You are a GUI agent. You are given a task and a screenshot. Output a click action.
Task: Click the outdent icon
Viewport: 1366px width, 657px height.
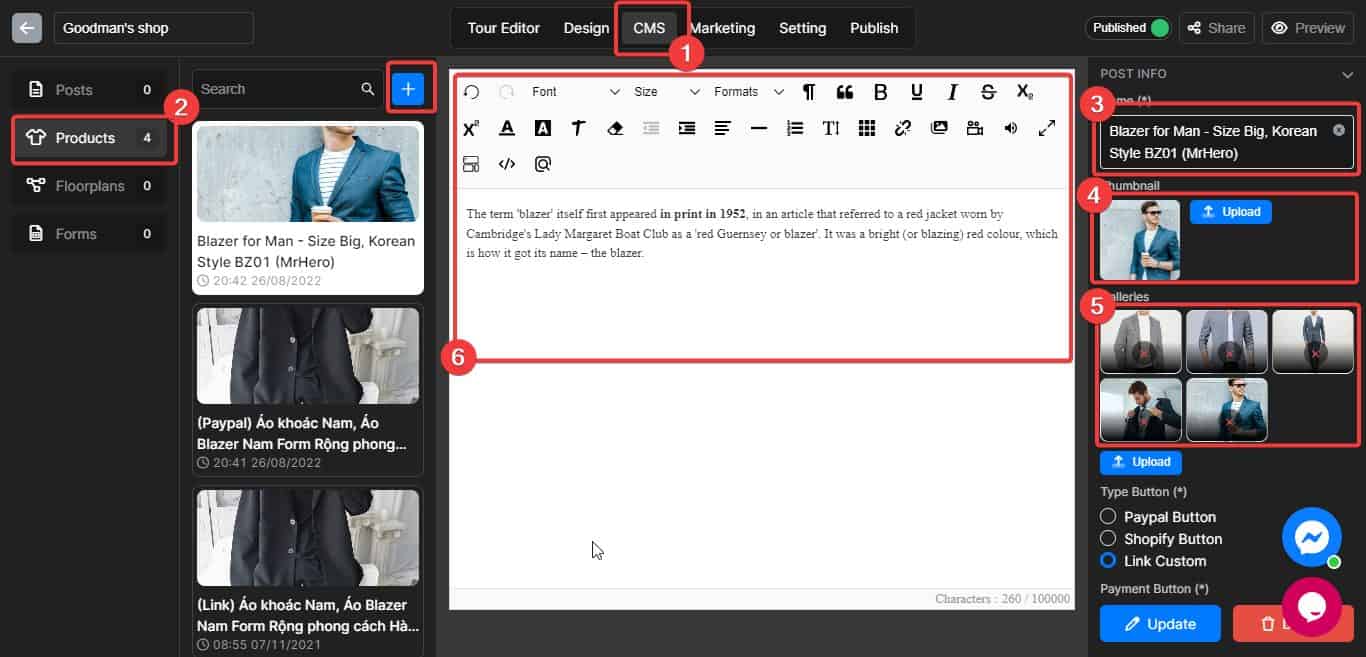pos(651,128)
